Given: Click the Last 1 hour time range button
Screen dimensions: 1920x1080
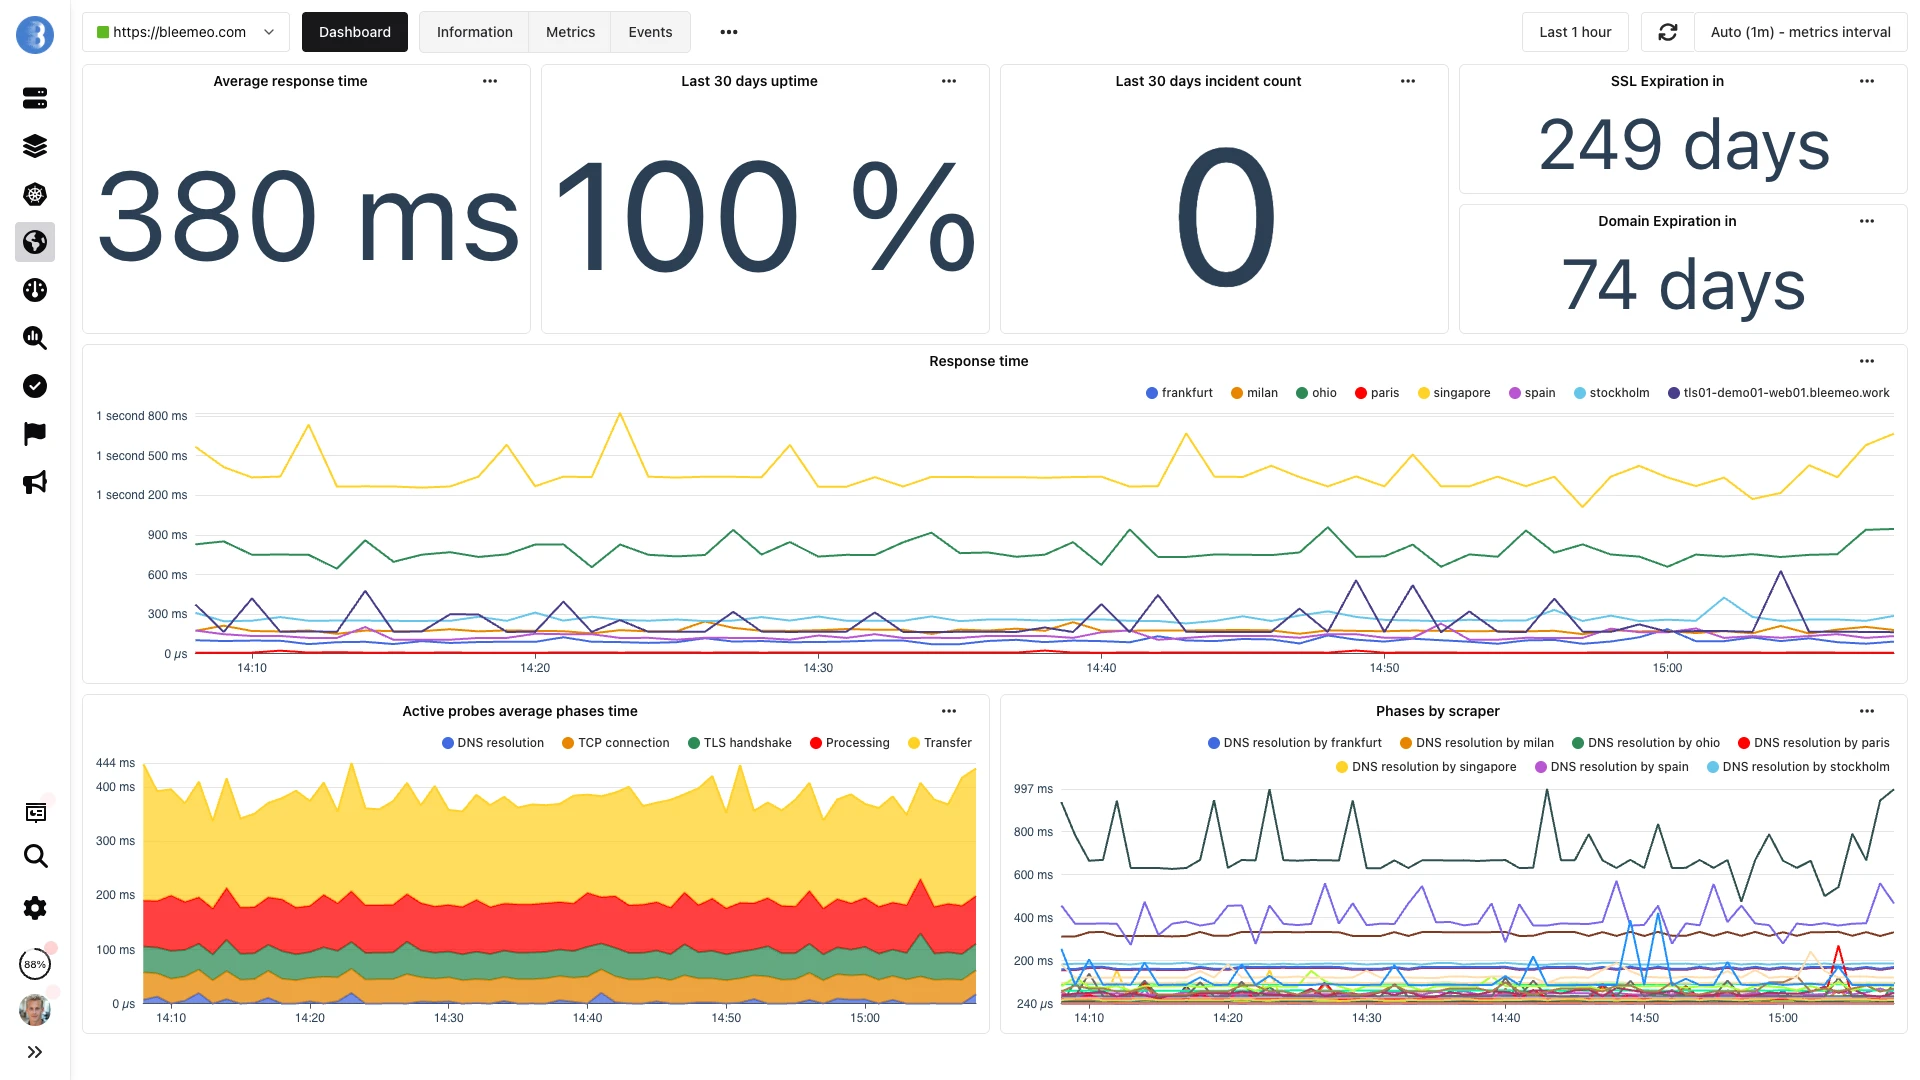Looking at the screenshot, I should [1575, 31].
